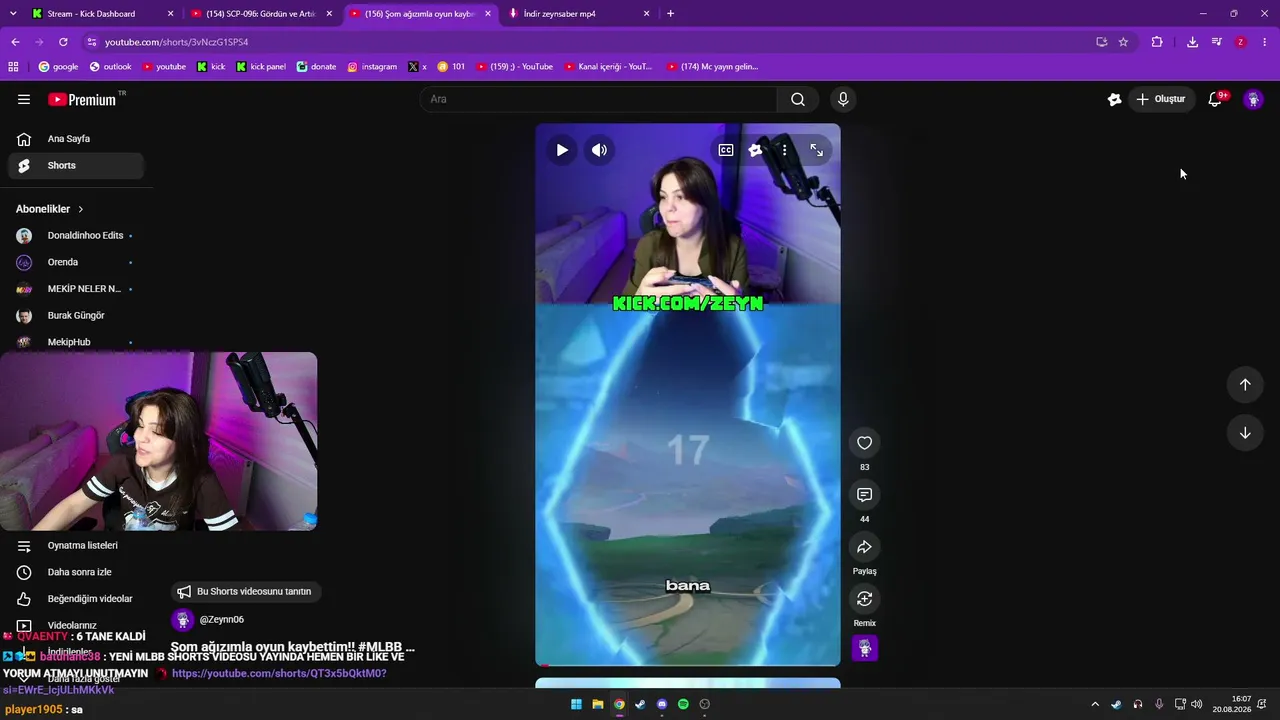Go back in browser history

15,42
